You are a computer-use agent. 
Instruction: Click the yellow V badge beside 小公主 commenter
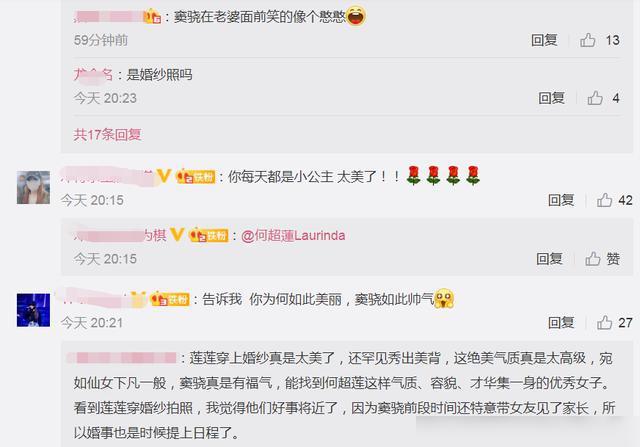pyautogui.click(x=164, y=176)
